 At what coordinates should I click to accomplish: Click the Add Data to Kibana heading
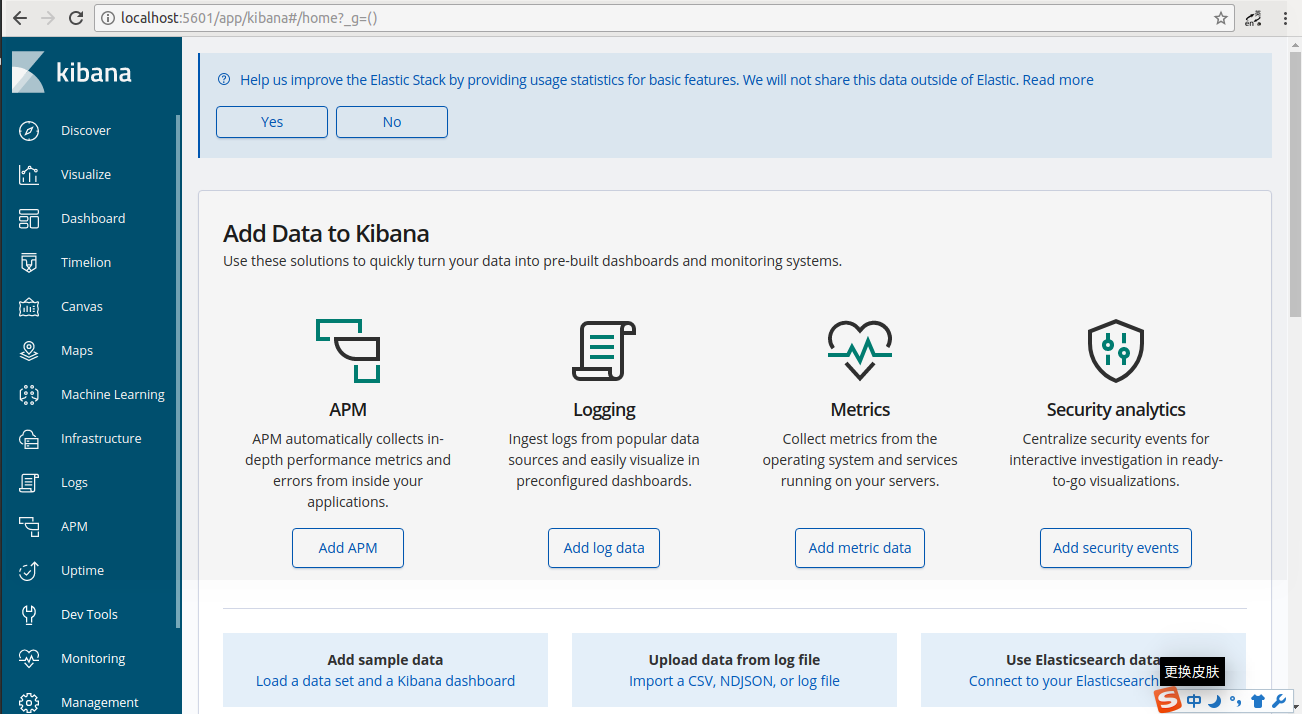click(x=326, y=234)
